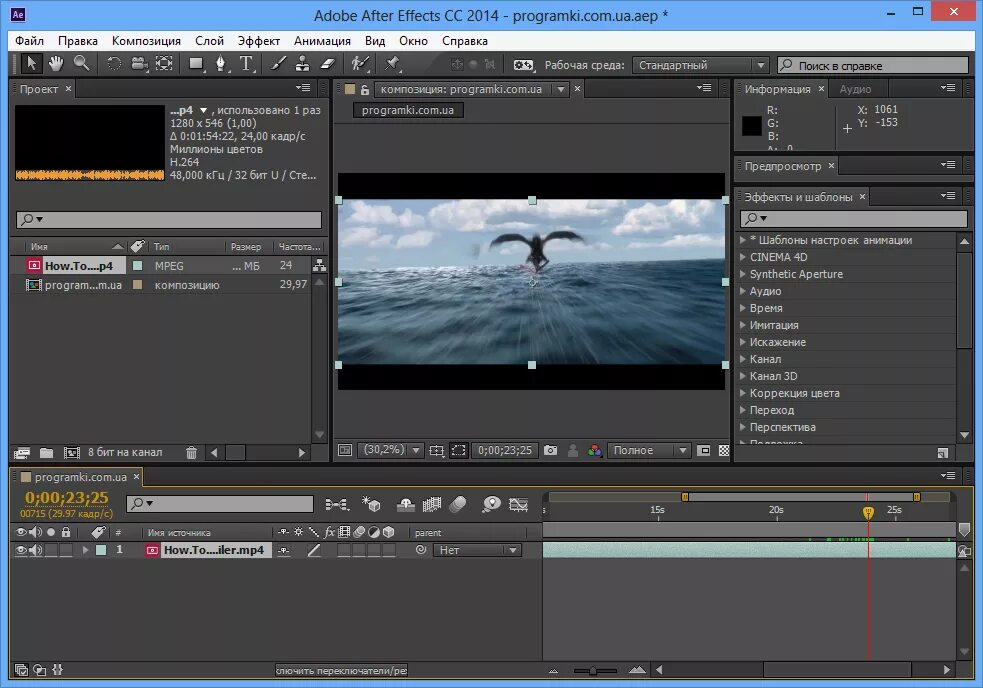Click the Поиск в справке search field

click(x=873, y=65)
